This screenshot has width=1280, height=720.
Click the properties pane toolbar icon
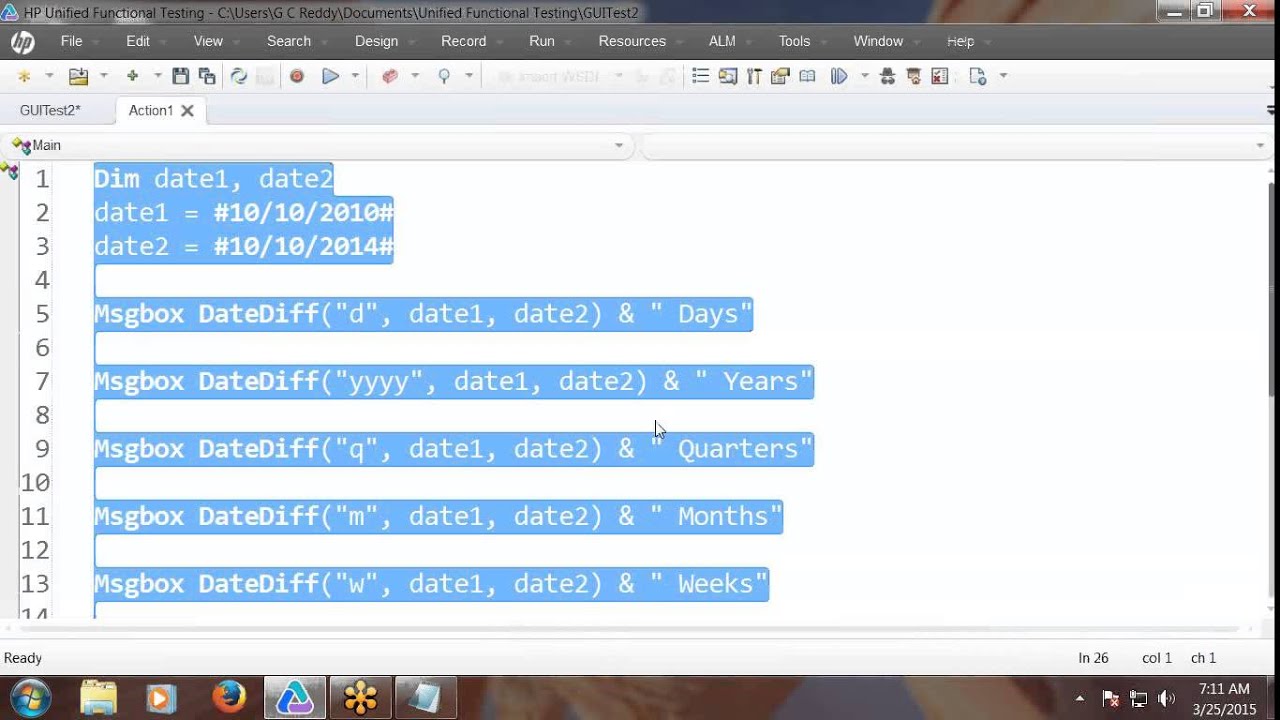click(781, 76)
